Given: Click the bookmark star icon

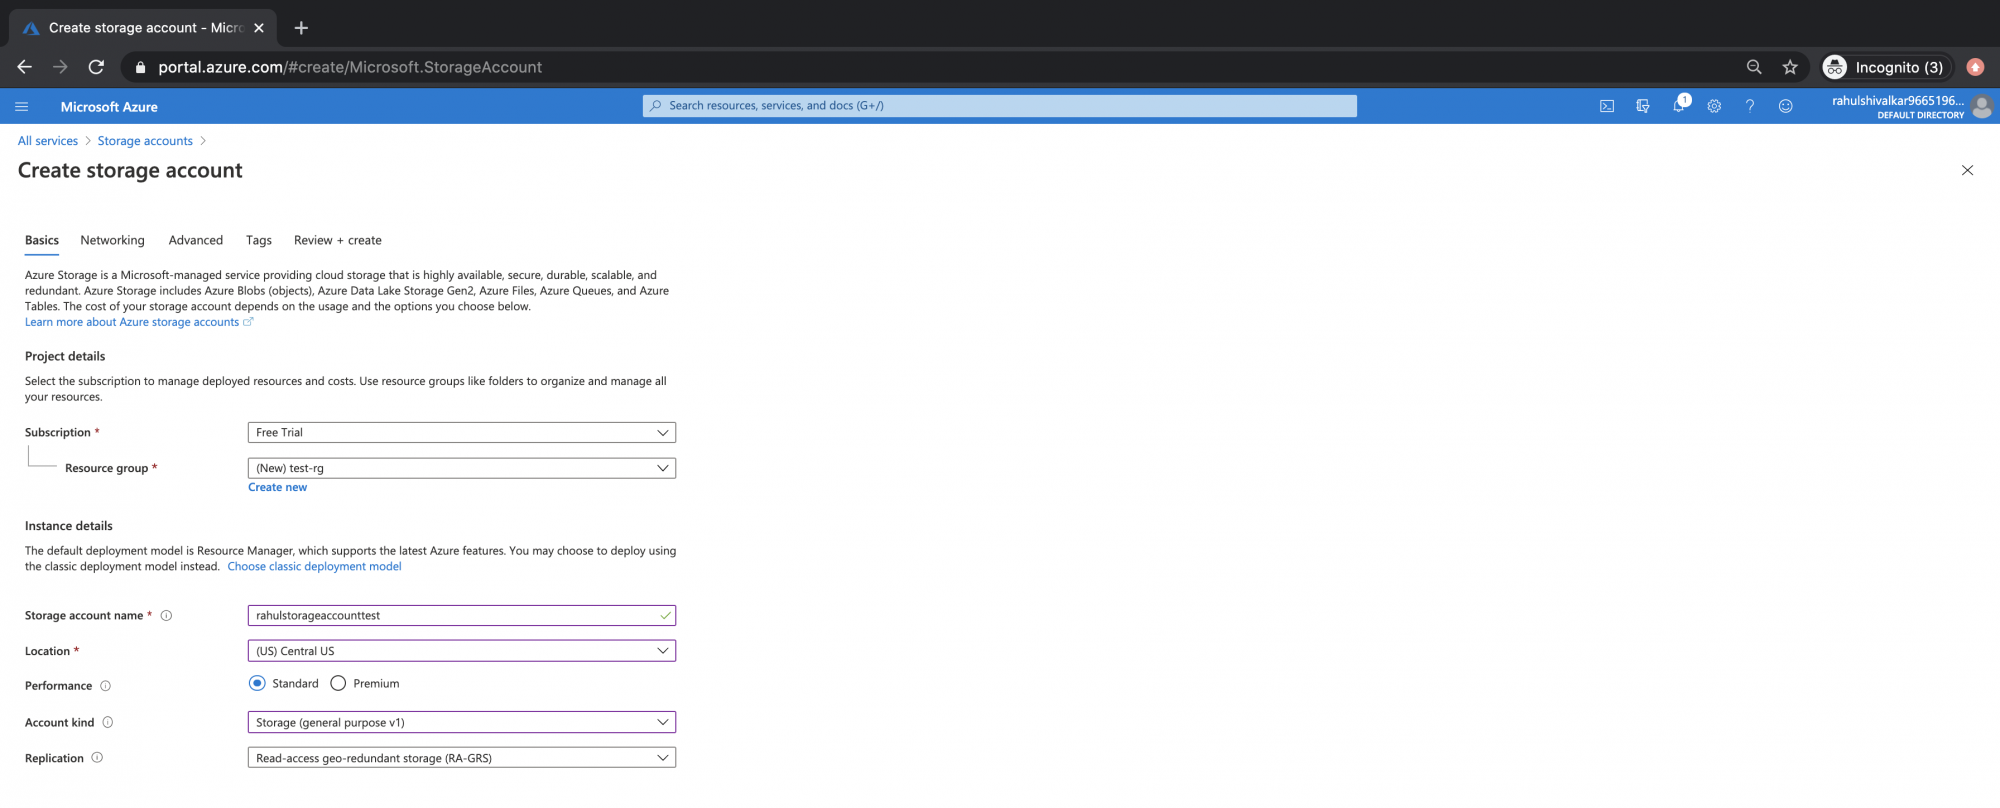Looking at the screenshot, I should [x=1790, y=67].
